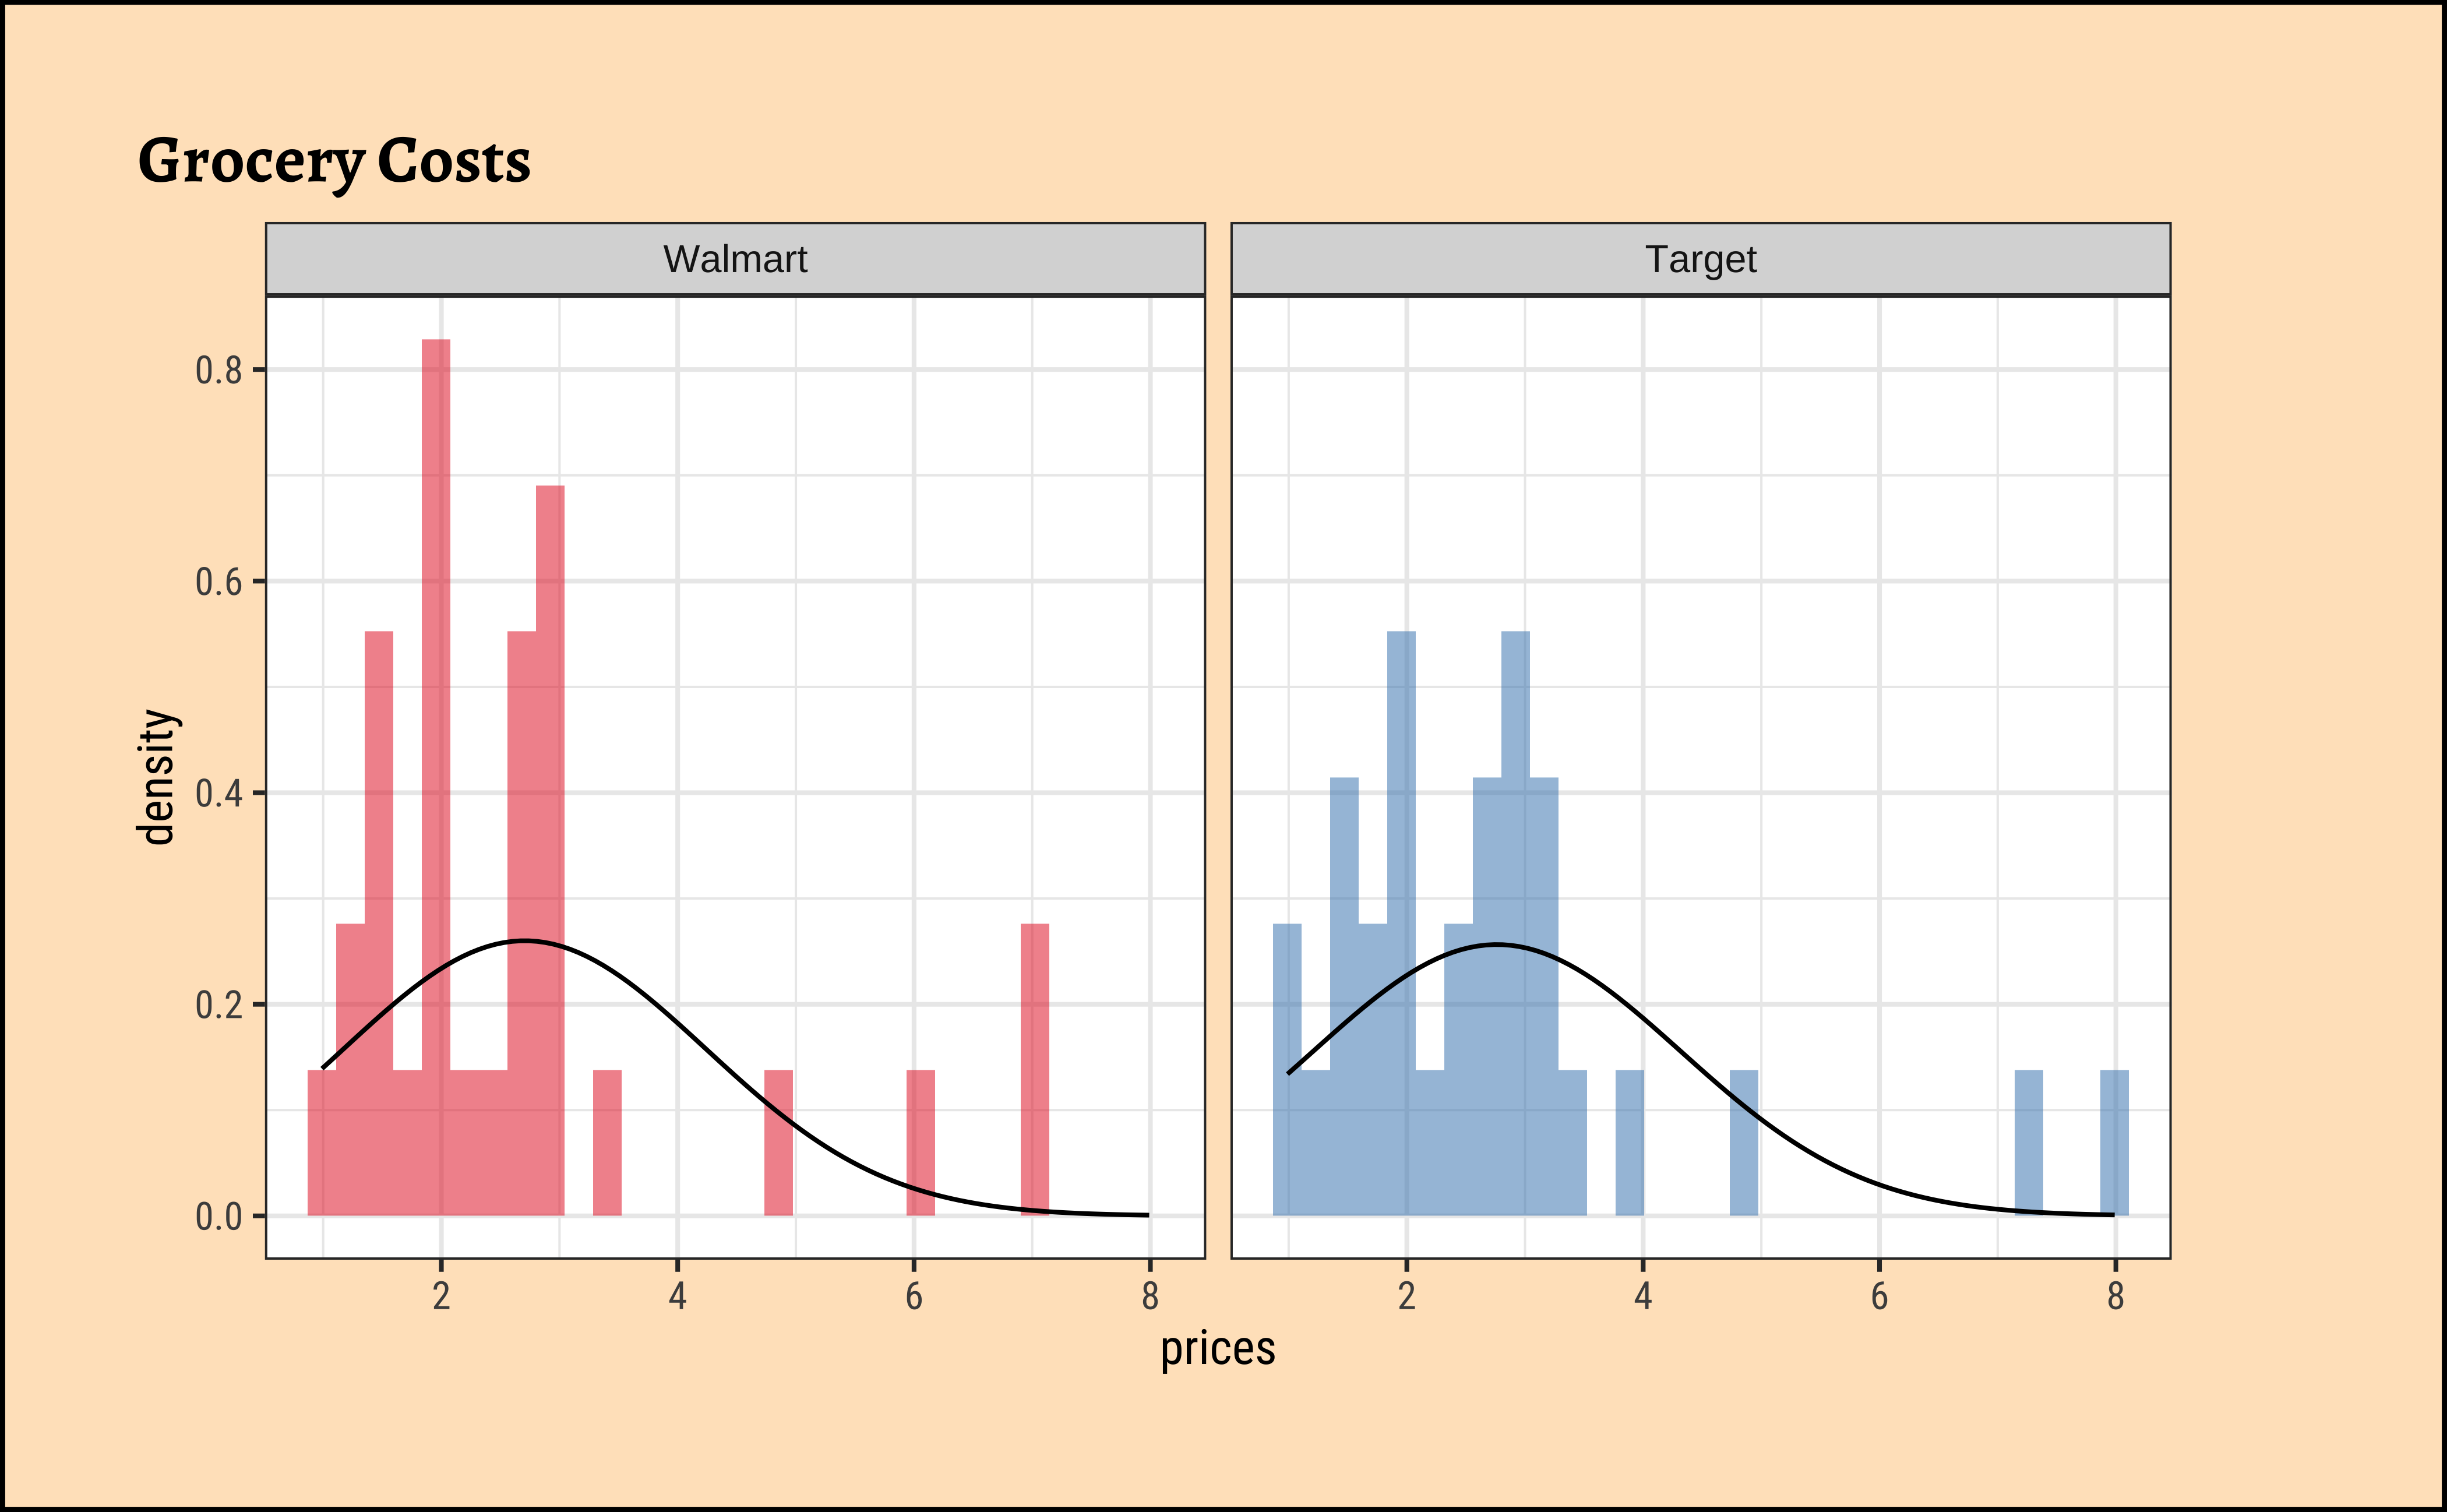Click the peak of Walmart's black density curve

(x=525, y=941)
